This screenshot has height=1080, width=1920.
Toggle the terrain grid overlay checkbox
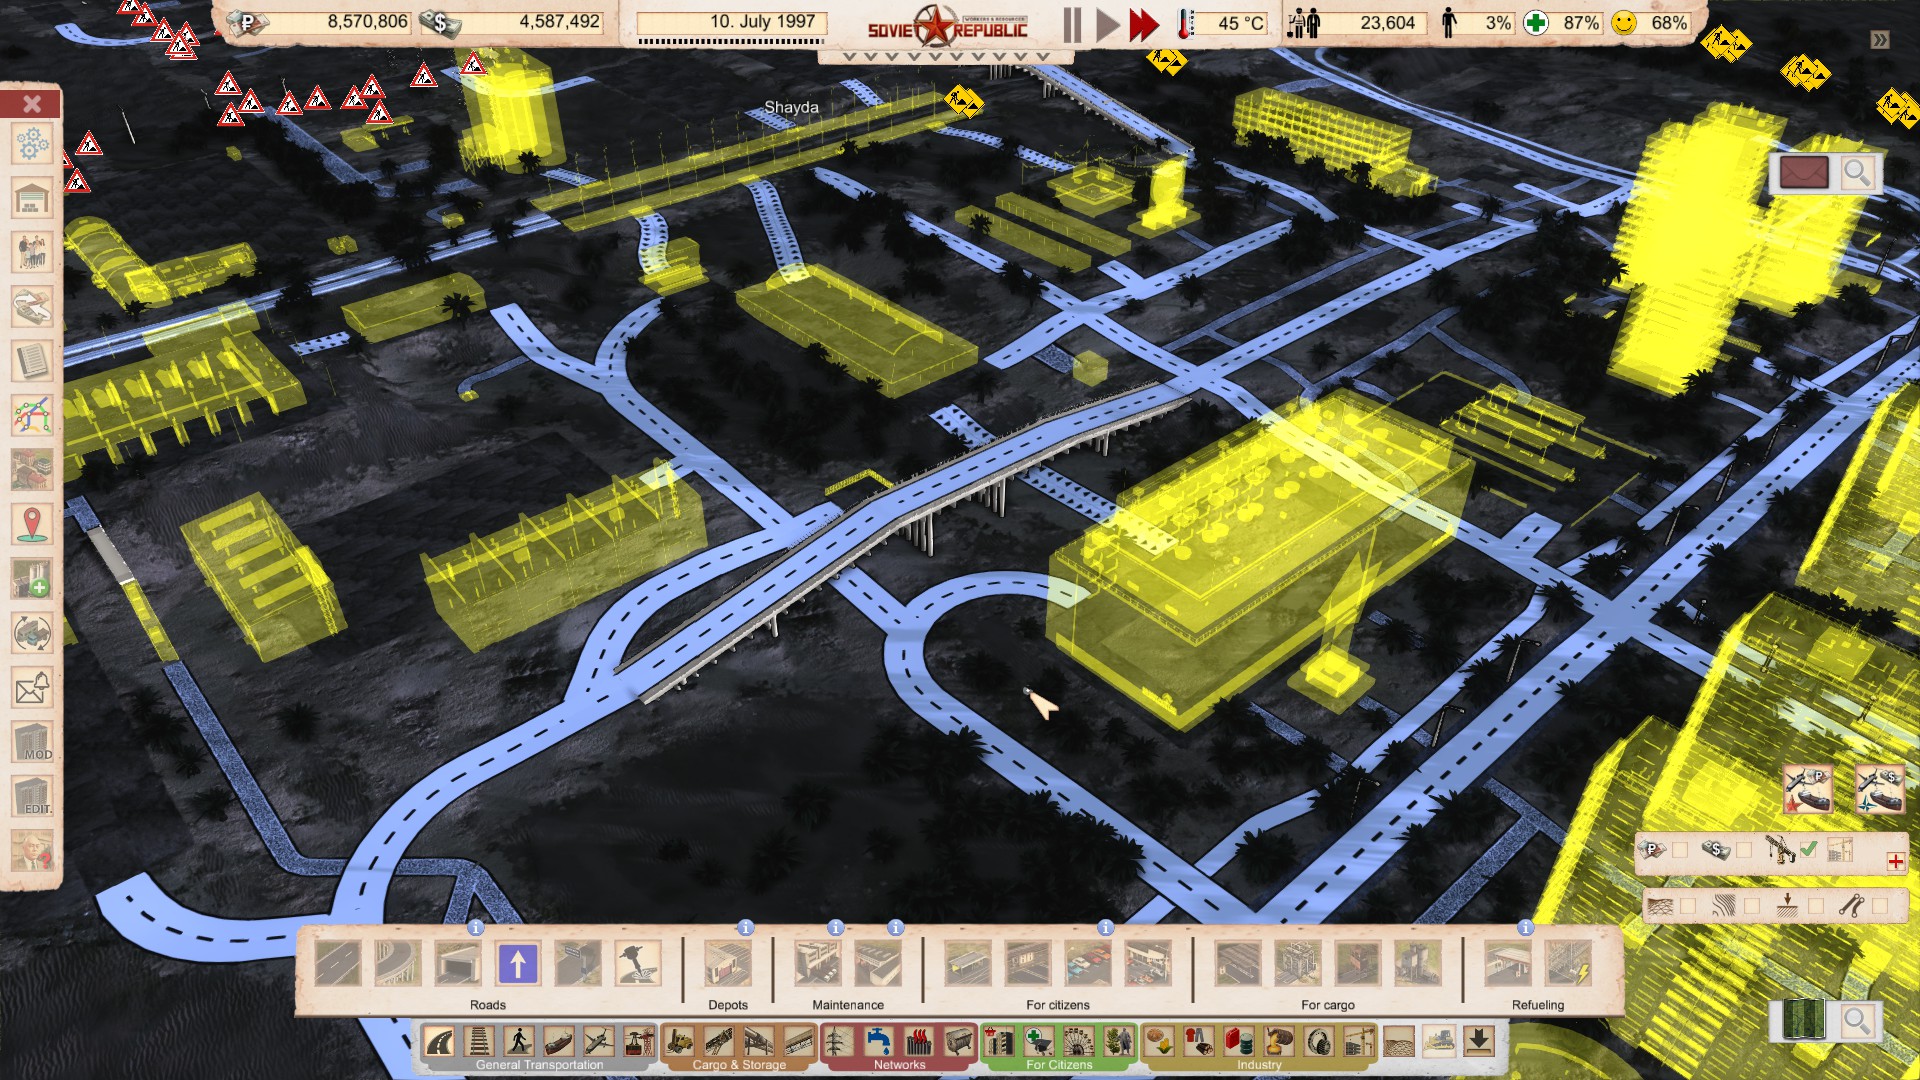(1688, 906)
